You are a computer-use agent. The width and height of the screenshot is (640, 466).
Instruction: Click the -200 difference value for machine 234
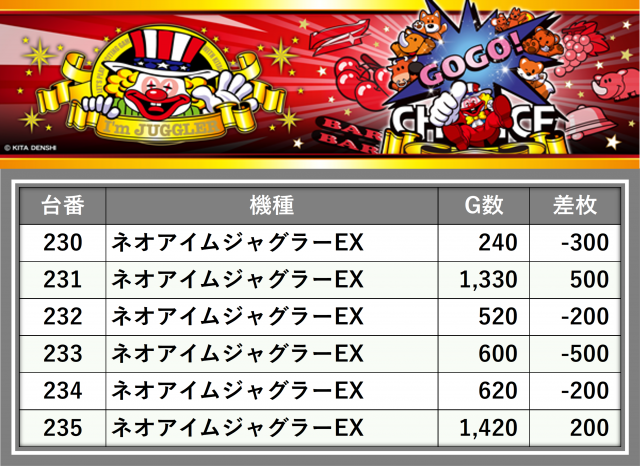pos(585,391)
